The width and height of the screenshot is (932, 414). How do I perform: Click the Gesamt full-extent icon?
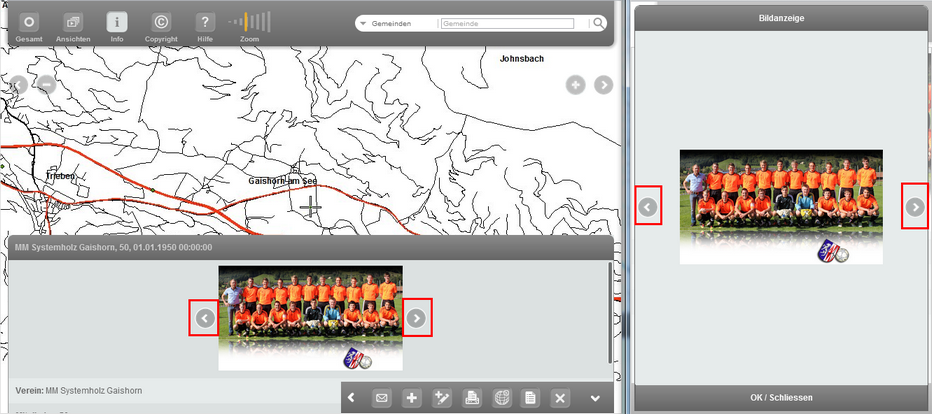pos(29,23)
